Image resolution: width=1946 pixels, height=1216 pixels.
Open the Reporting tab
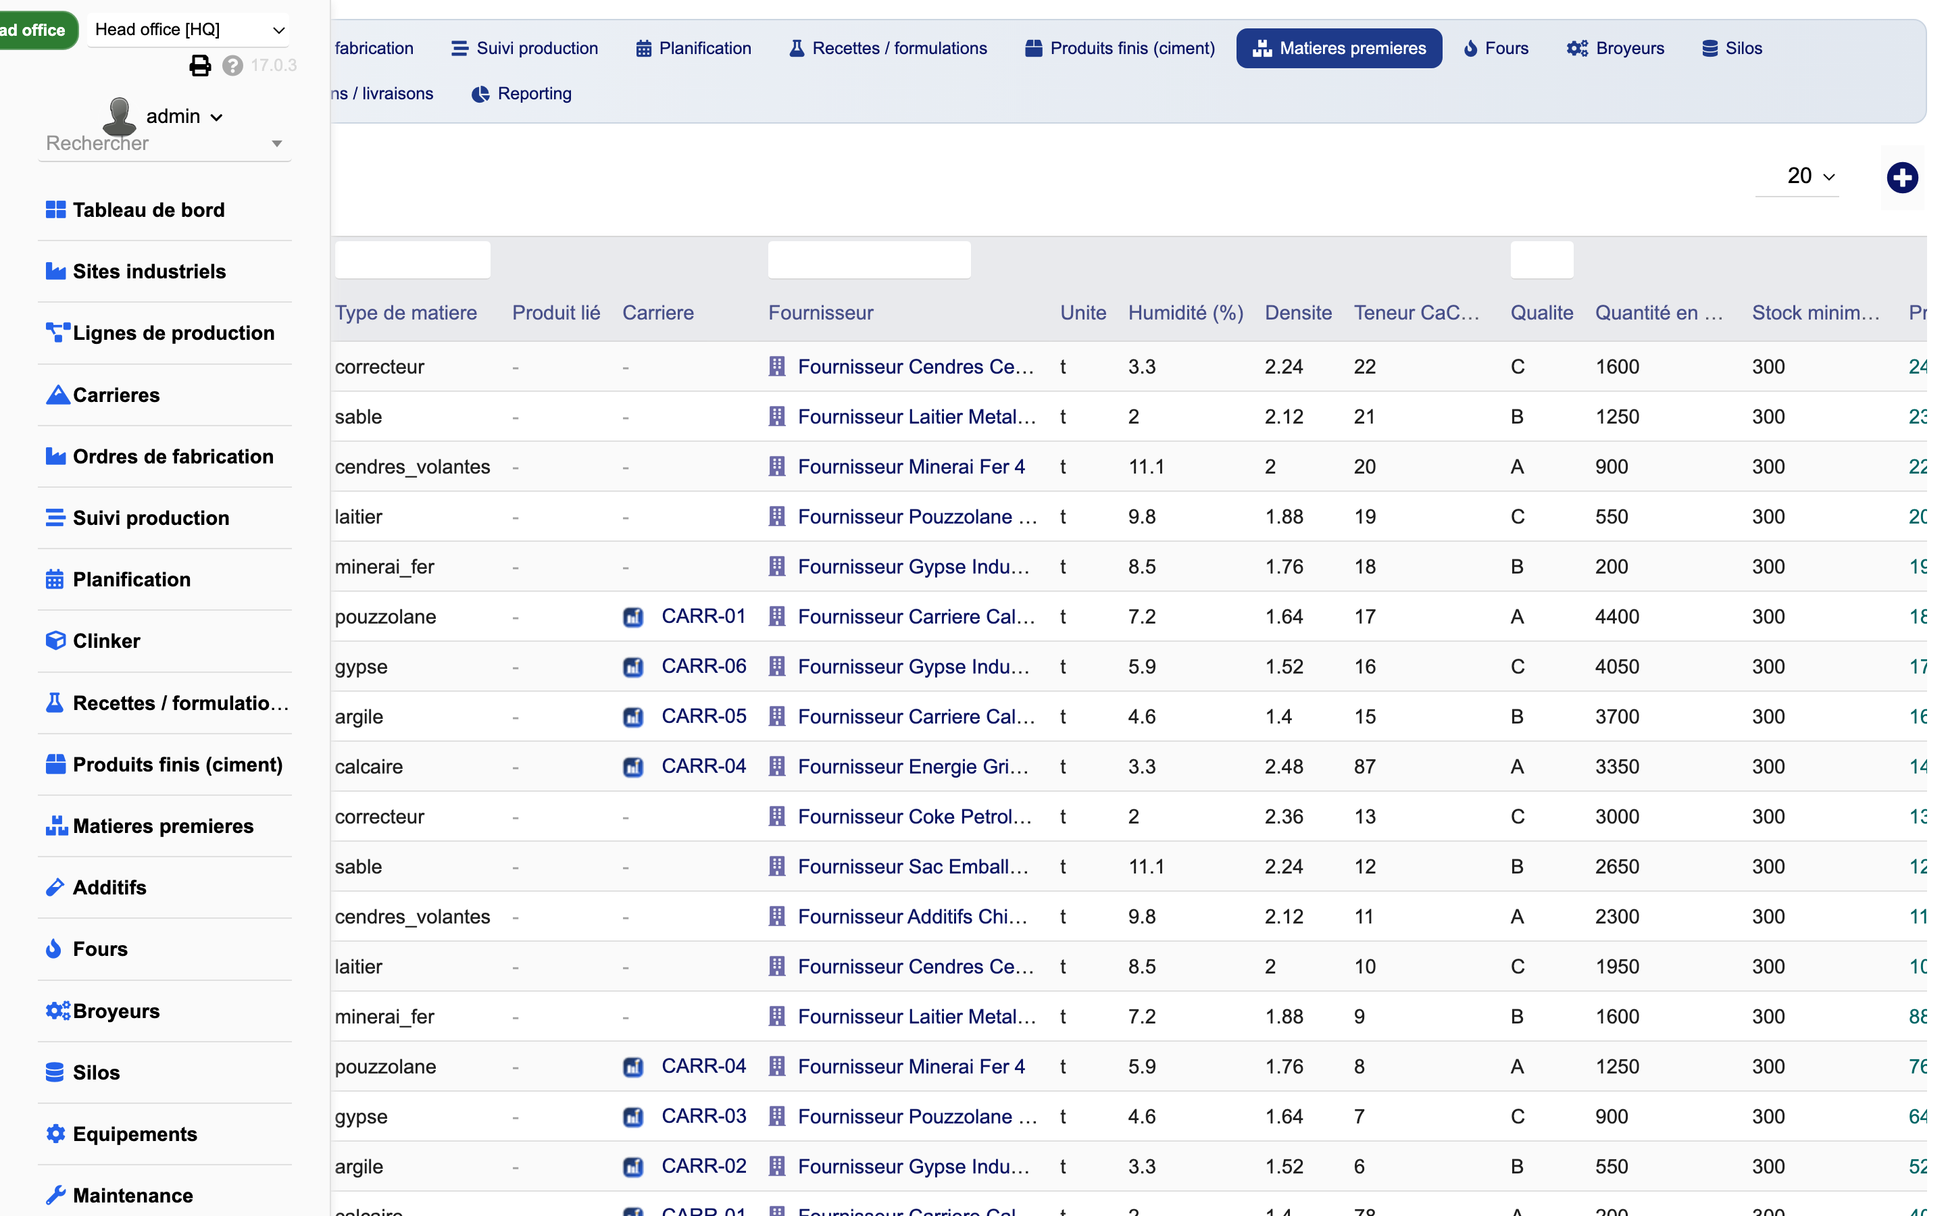522,94
